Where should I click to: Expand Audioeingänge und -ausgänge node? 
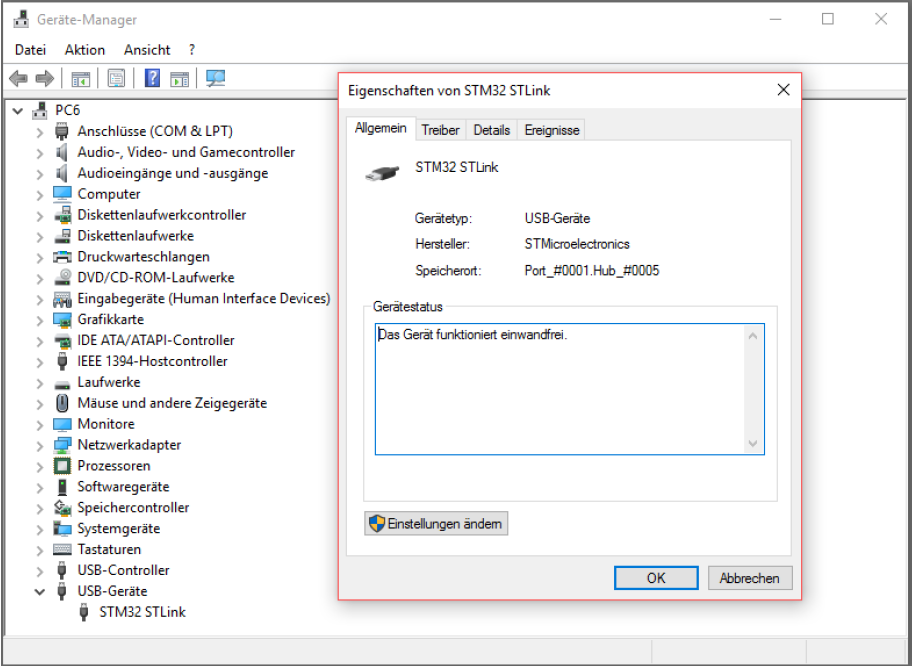point(40,174)
